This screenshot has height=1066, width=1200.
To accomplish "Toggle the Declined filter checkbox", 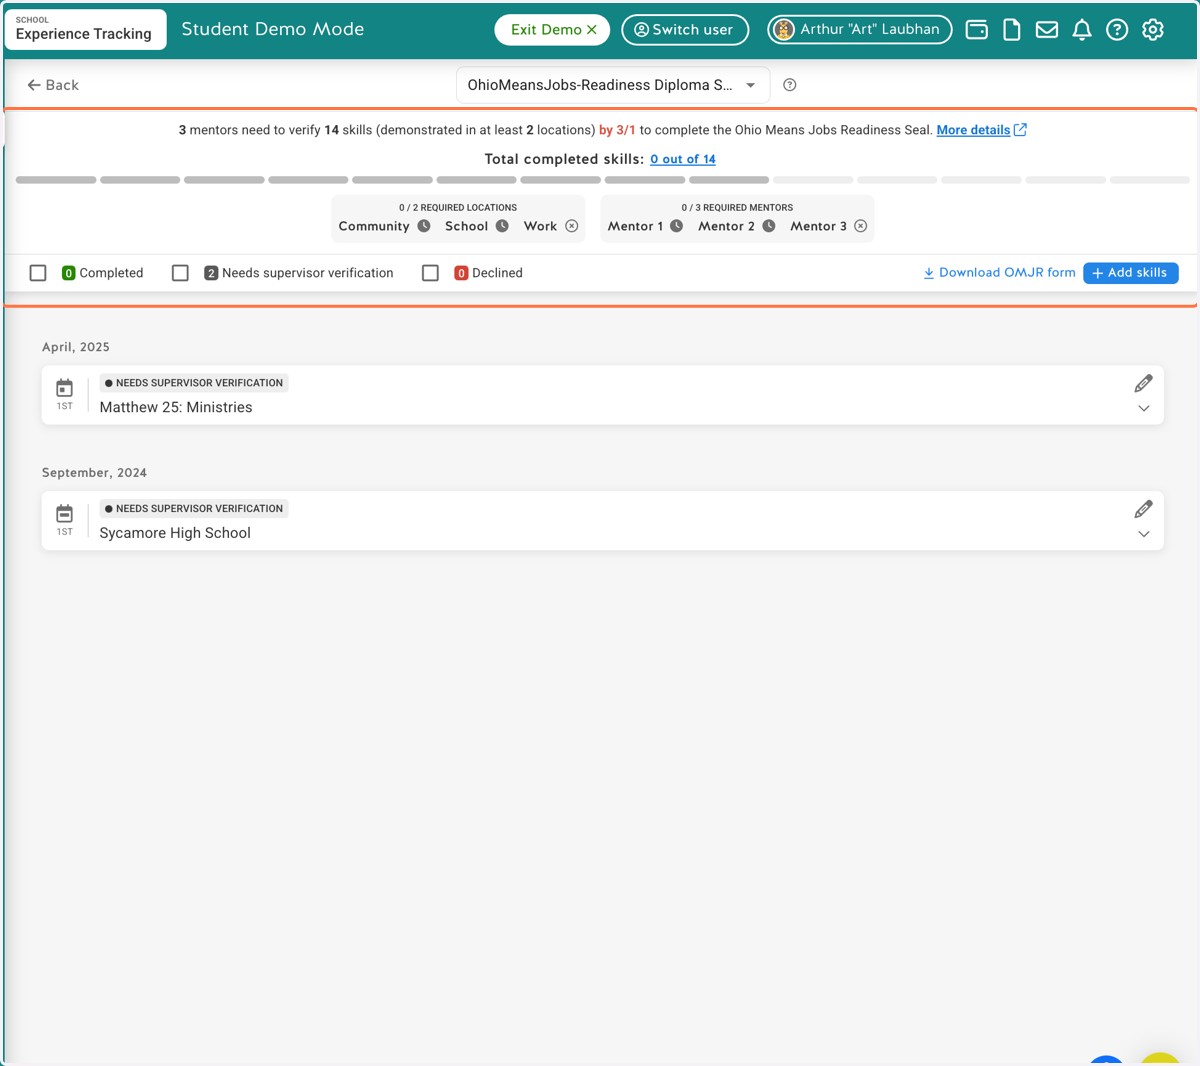I will (x=430, y=273).
